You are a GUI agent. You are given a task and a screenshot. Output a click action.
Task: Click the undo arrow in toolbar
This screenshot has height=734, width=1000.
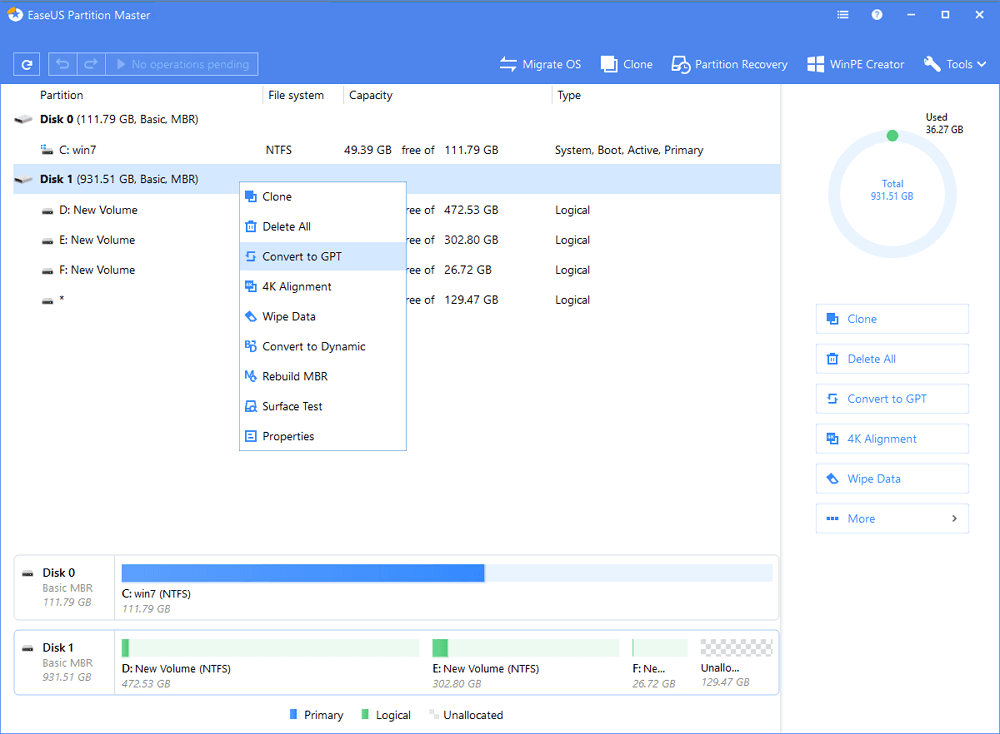[62, 64]
